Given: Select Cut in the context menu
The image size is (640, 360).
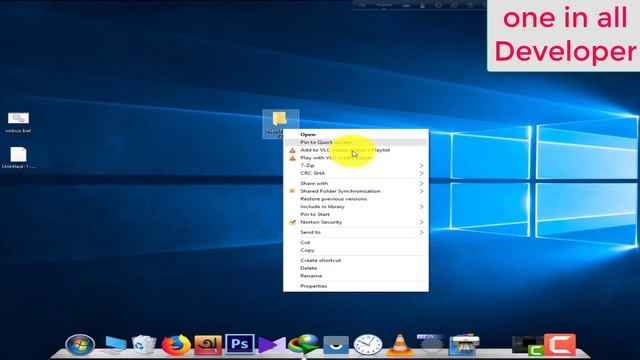Looking at the screenshot, I should [x=356, y=242].
